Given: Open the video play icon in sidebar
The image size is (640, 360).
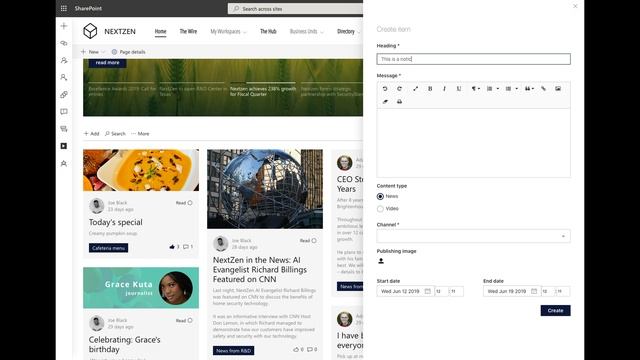Looking at the screenshot, I should tap(64, 146).
